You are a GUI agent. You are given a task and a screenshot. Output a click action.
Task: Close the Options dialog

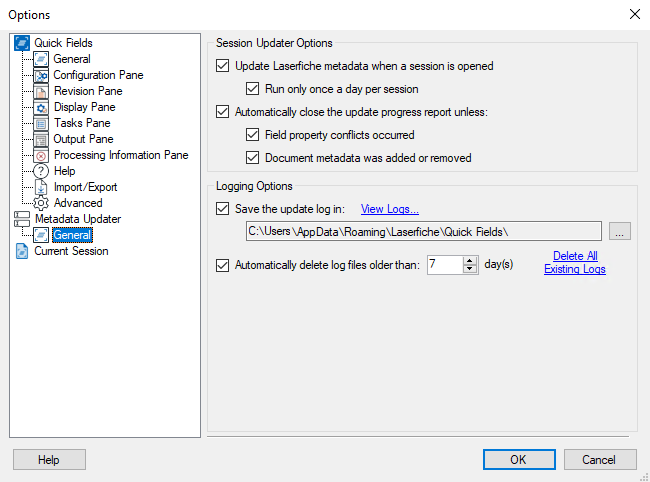[634, 15]
